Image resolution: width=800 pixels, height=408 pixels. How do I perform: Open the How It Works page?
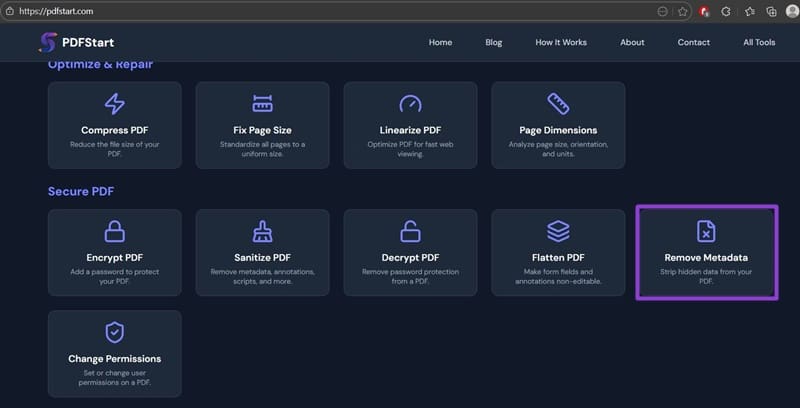tap(561, 42)
